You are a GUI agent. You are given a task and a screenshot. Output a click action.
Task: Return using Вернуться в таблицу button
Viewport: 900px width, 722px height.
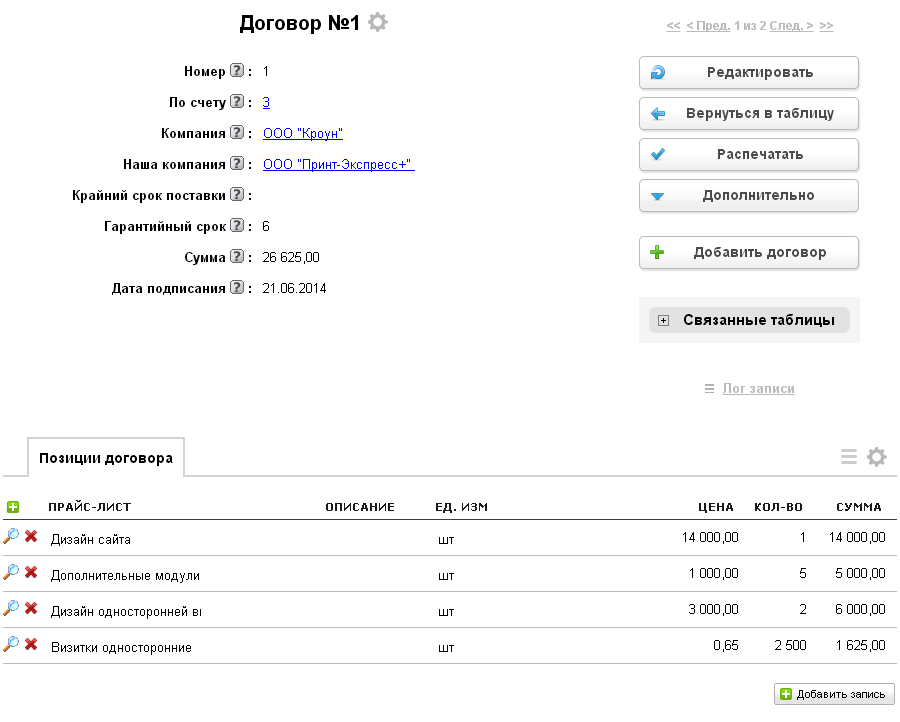[749, 113]
